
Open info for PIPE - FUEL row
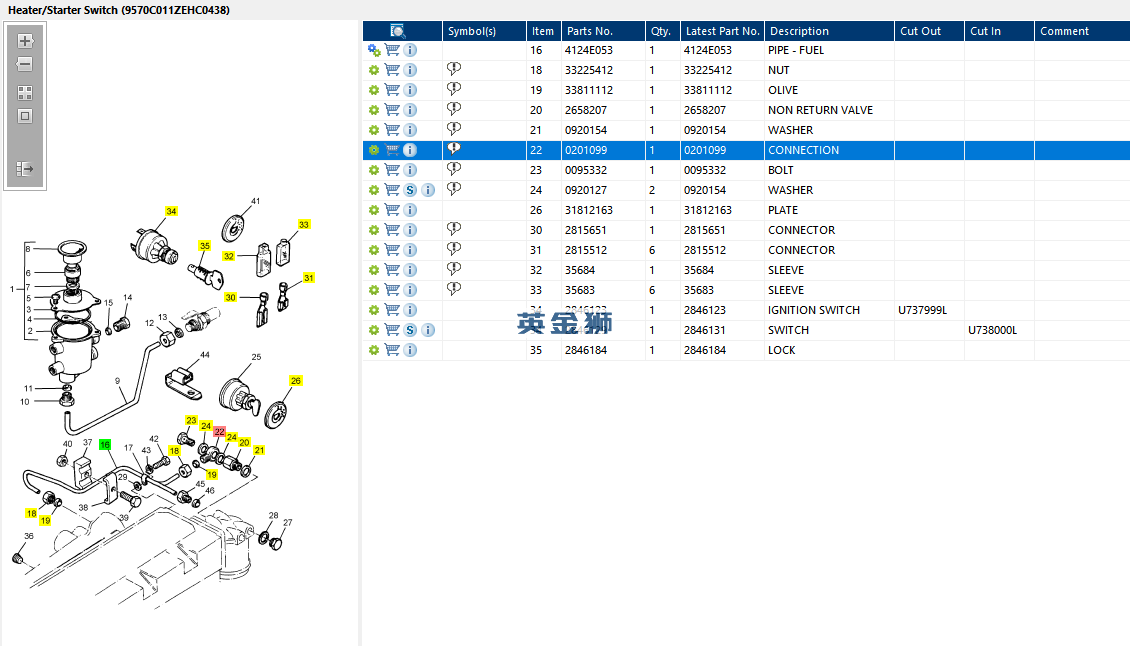(x=410, y=50)
